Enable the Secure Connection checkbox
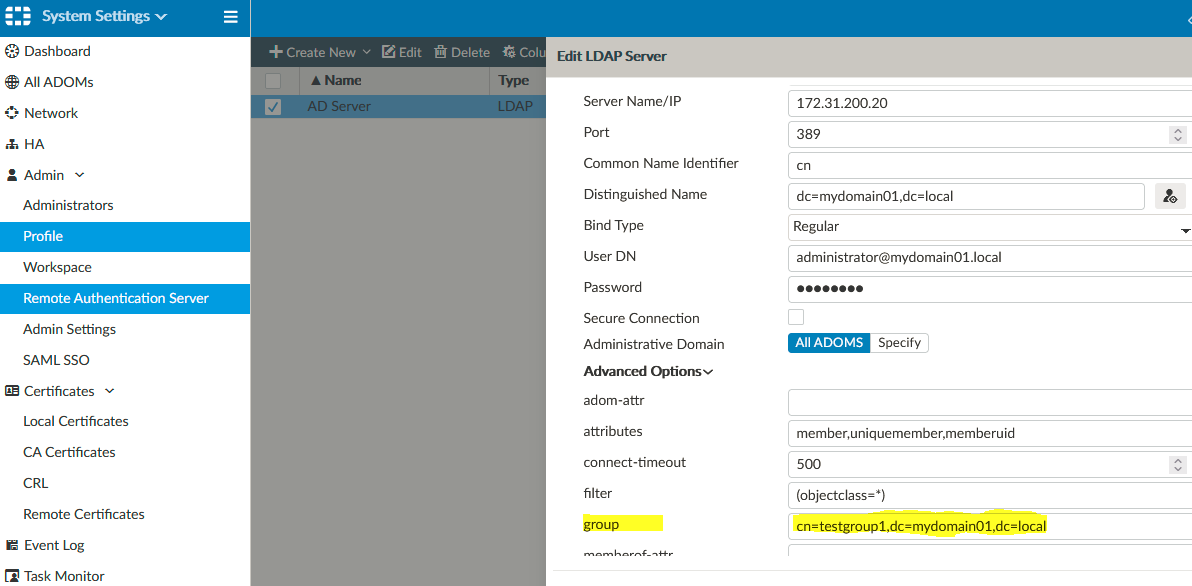This screenshot has width=1192, height=586. [796, 317]
